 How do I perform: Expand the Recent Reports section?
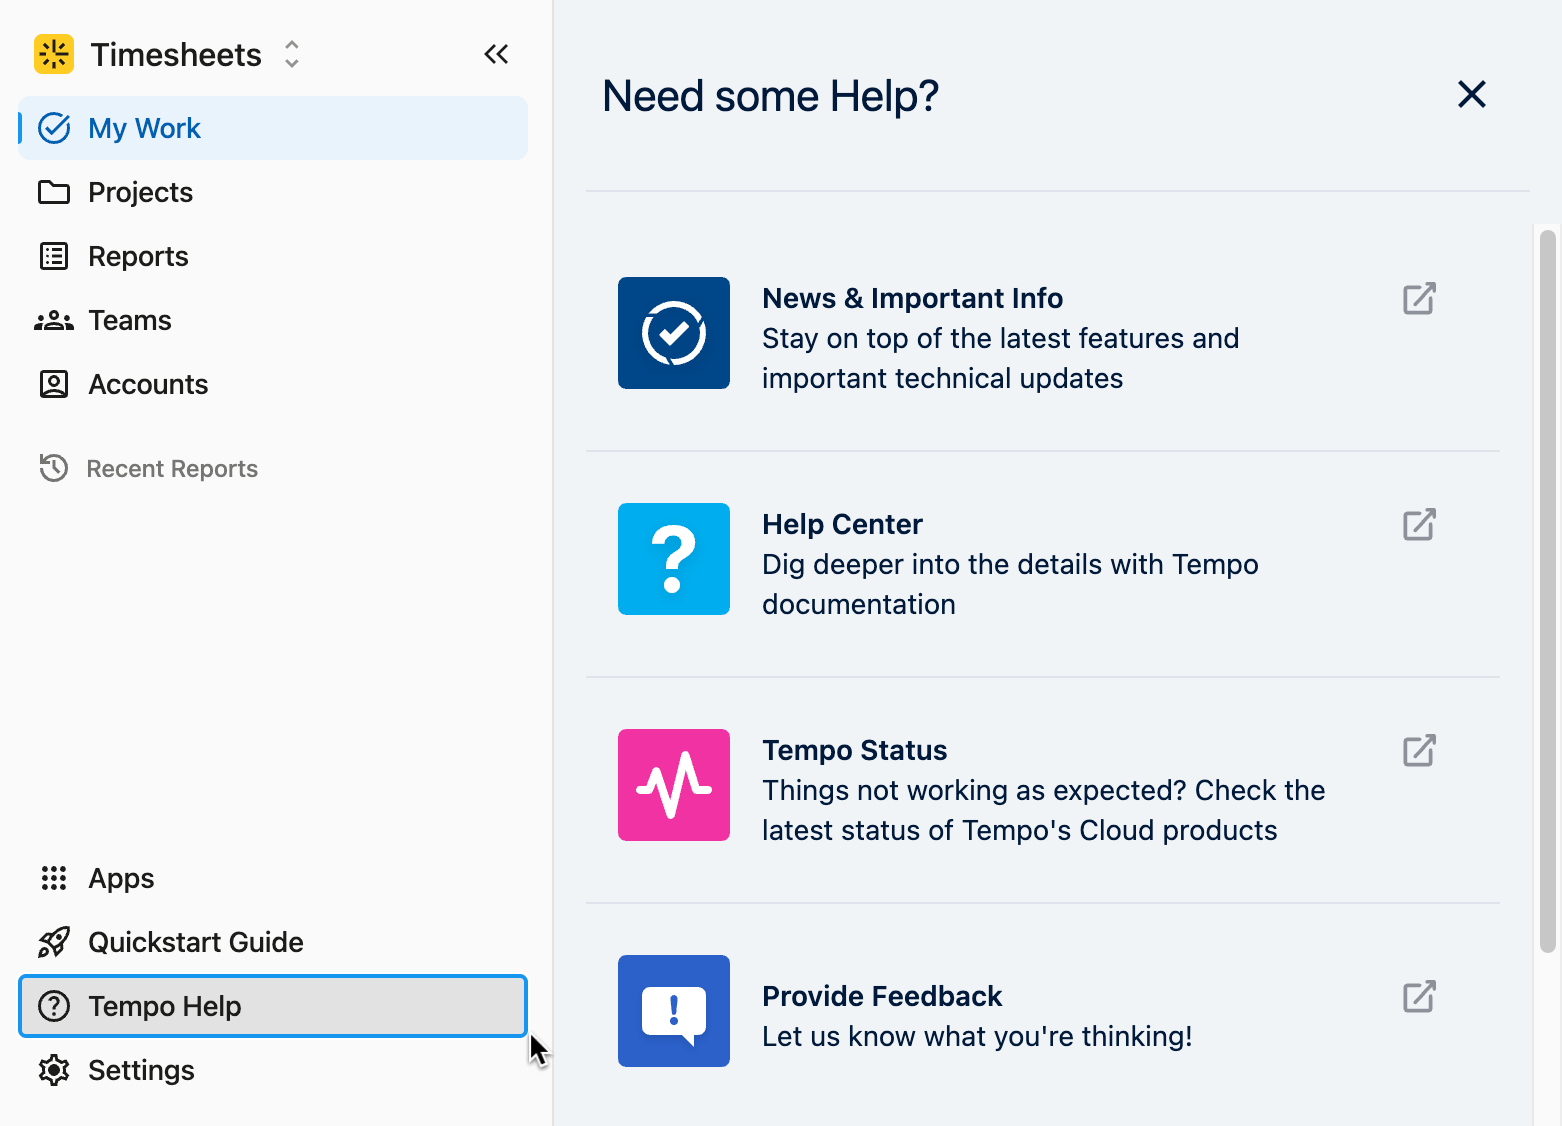[172, 468]
